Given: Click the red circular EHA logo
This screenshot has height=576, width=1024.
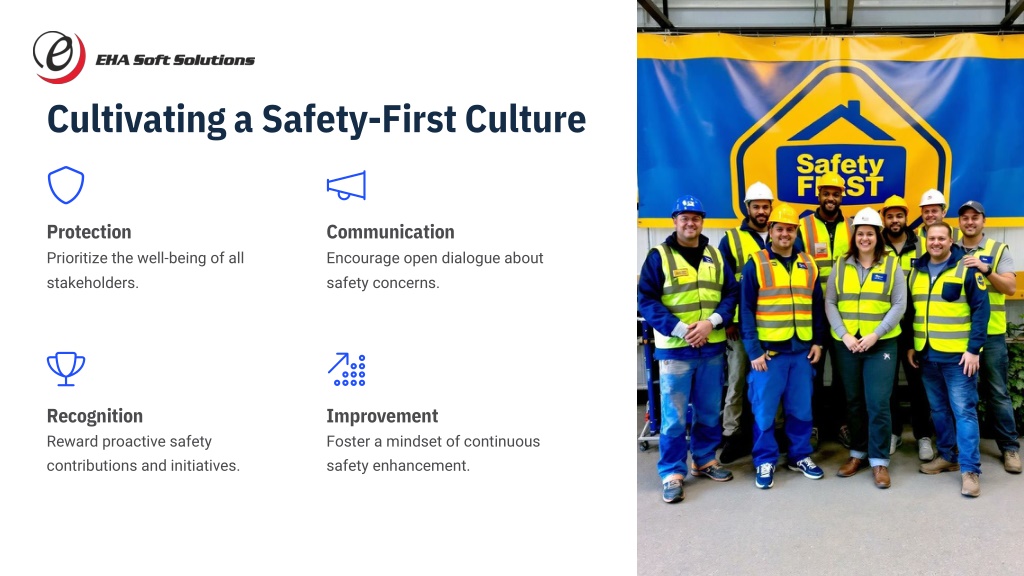Looking at the screenshot, I should [x=59, y=57].
